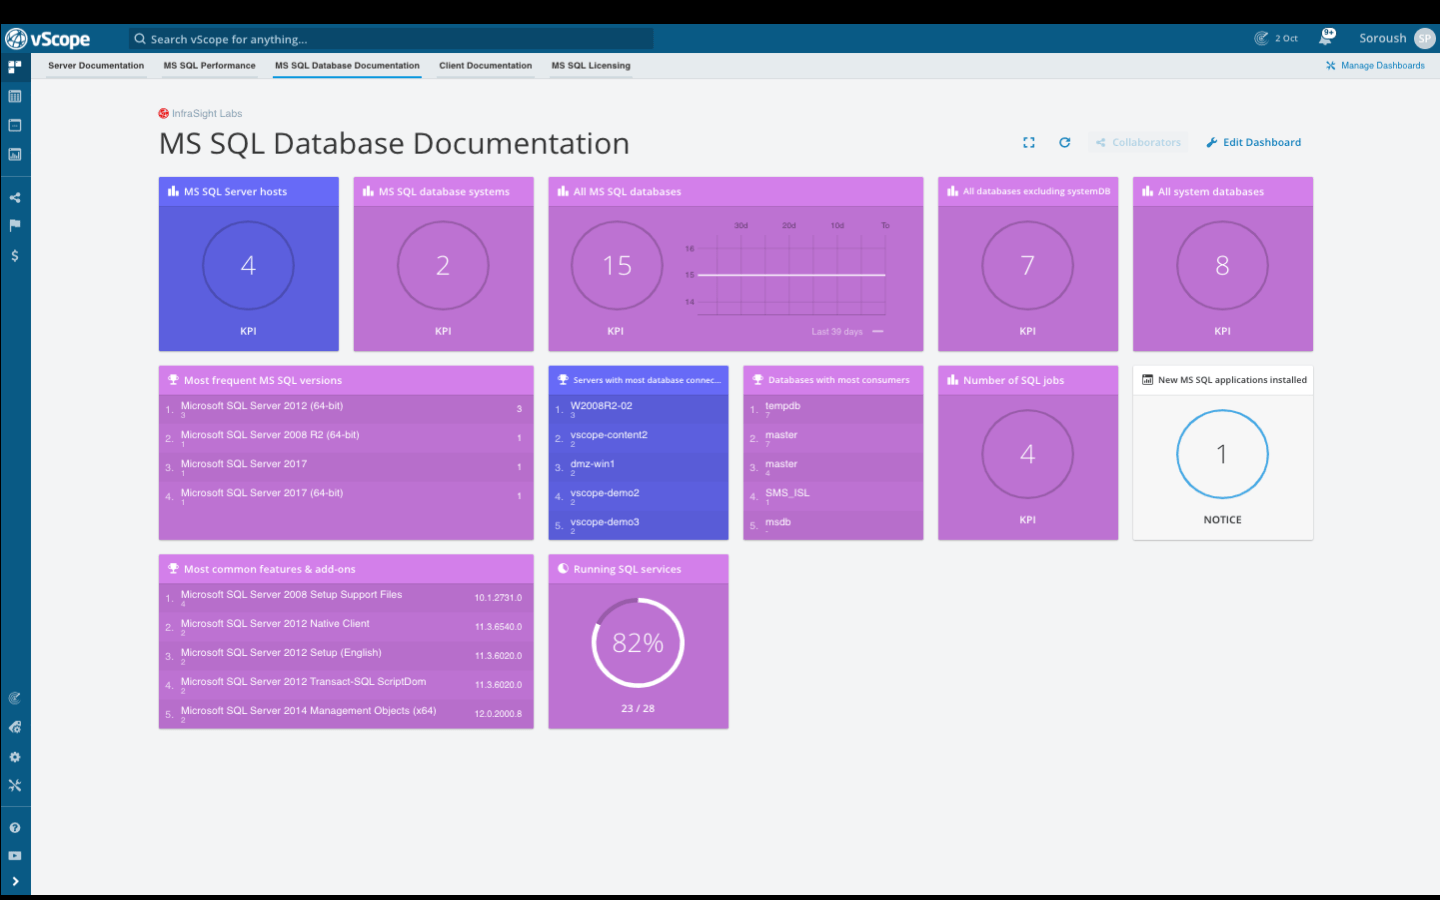
Task: Open the help question mark icon
Action: coord(14,828)
